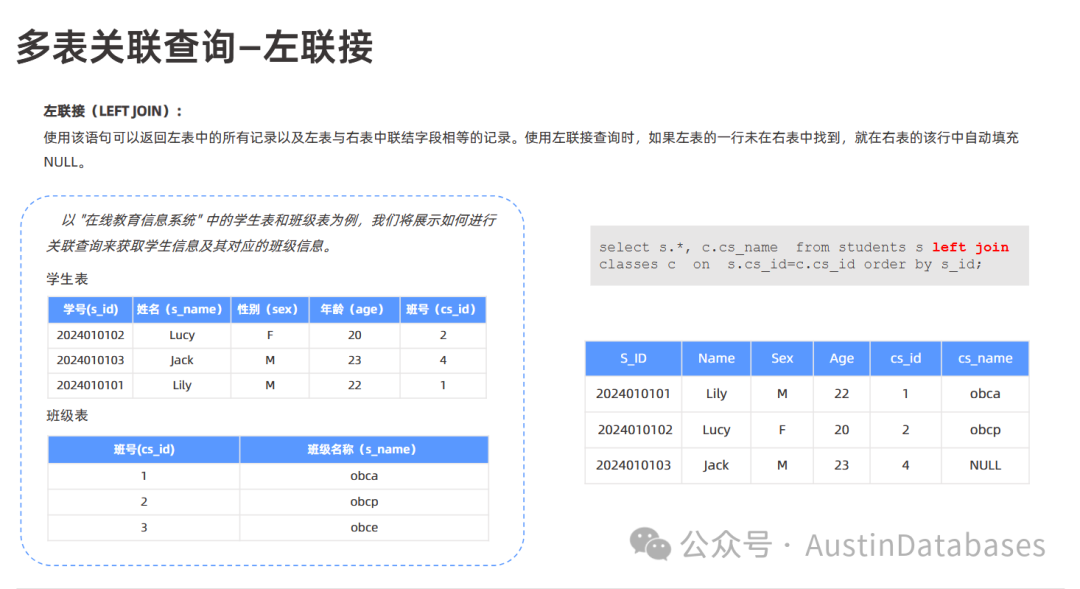Select the cs_name column header

point(985,358)
